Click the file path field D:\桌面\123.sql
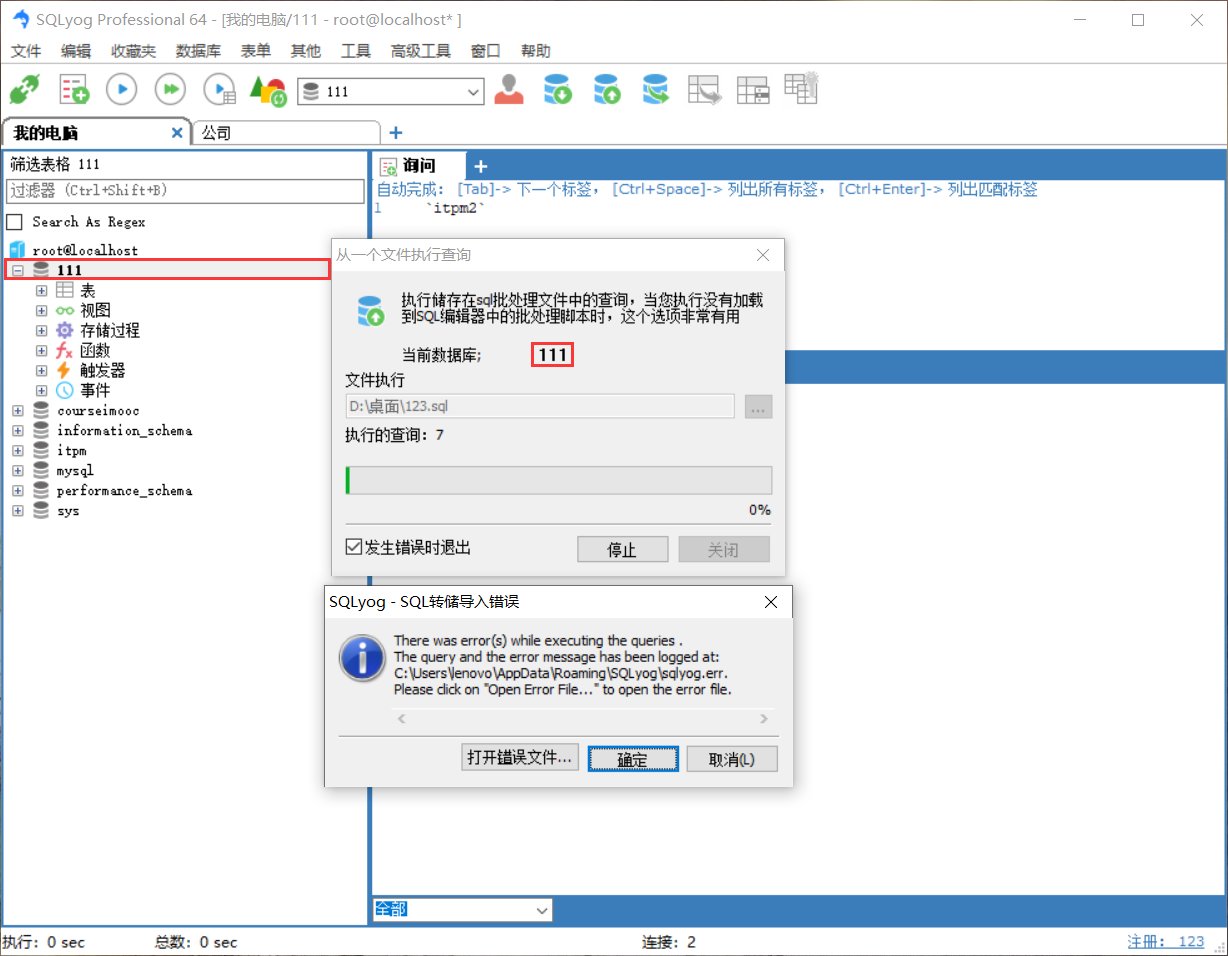1228x956 pixels. click(540, 406)
